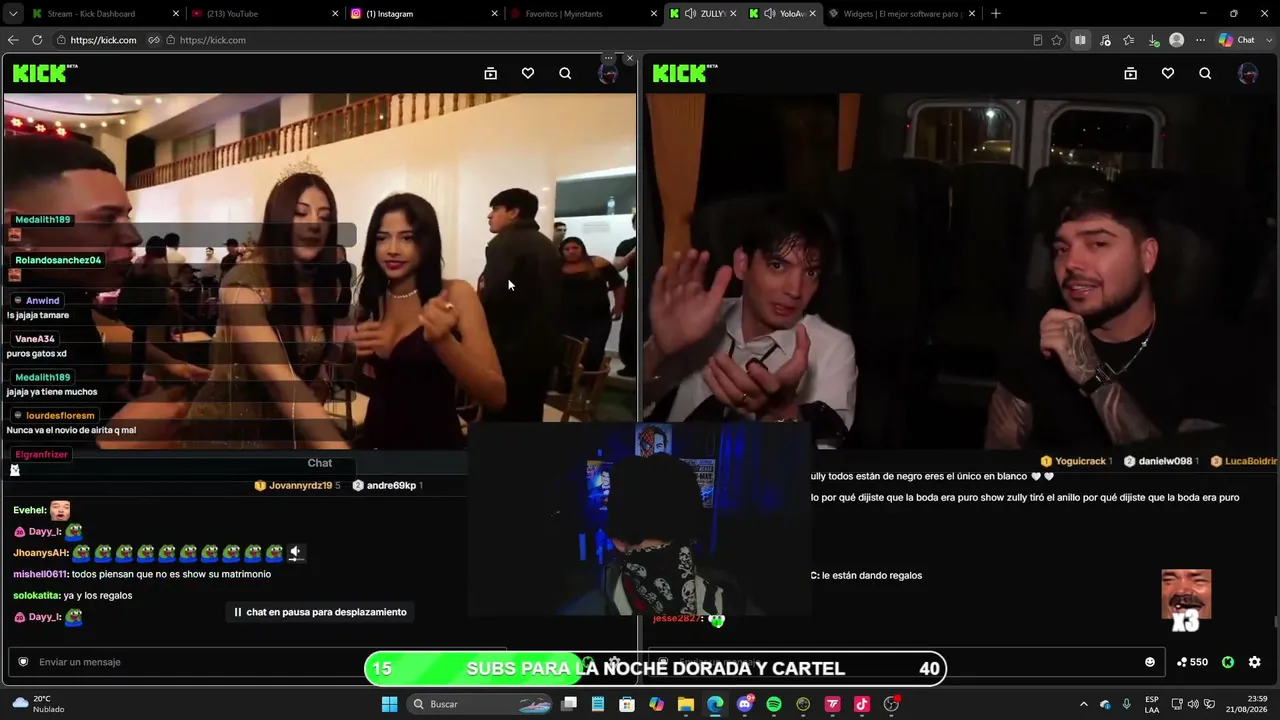1280x720 pixels.
Task: Click the right pane address bar URL
Action: [x=213, y=40]
